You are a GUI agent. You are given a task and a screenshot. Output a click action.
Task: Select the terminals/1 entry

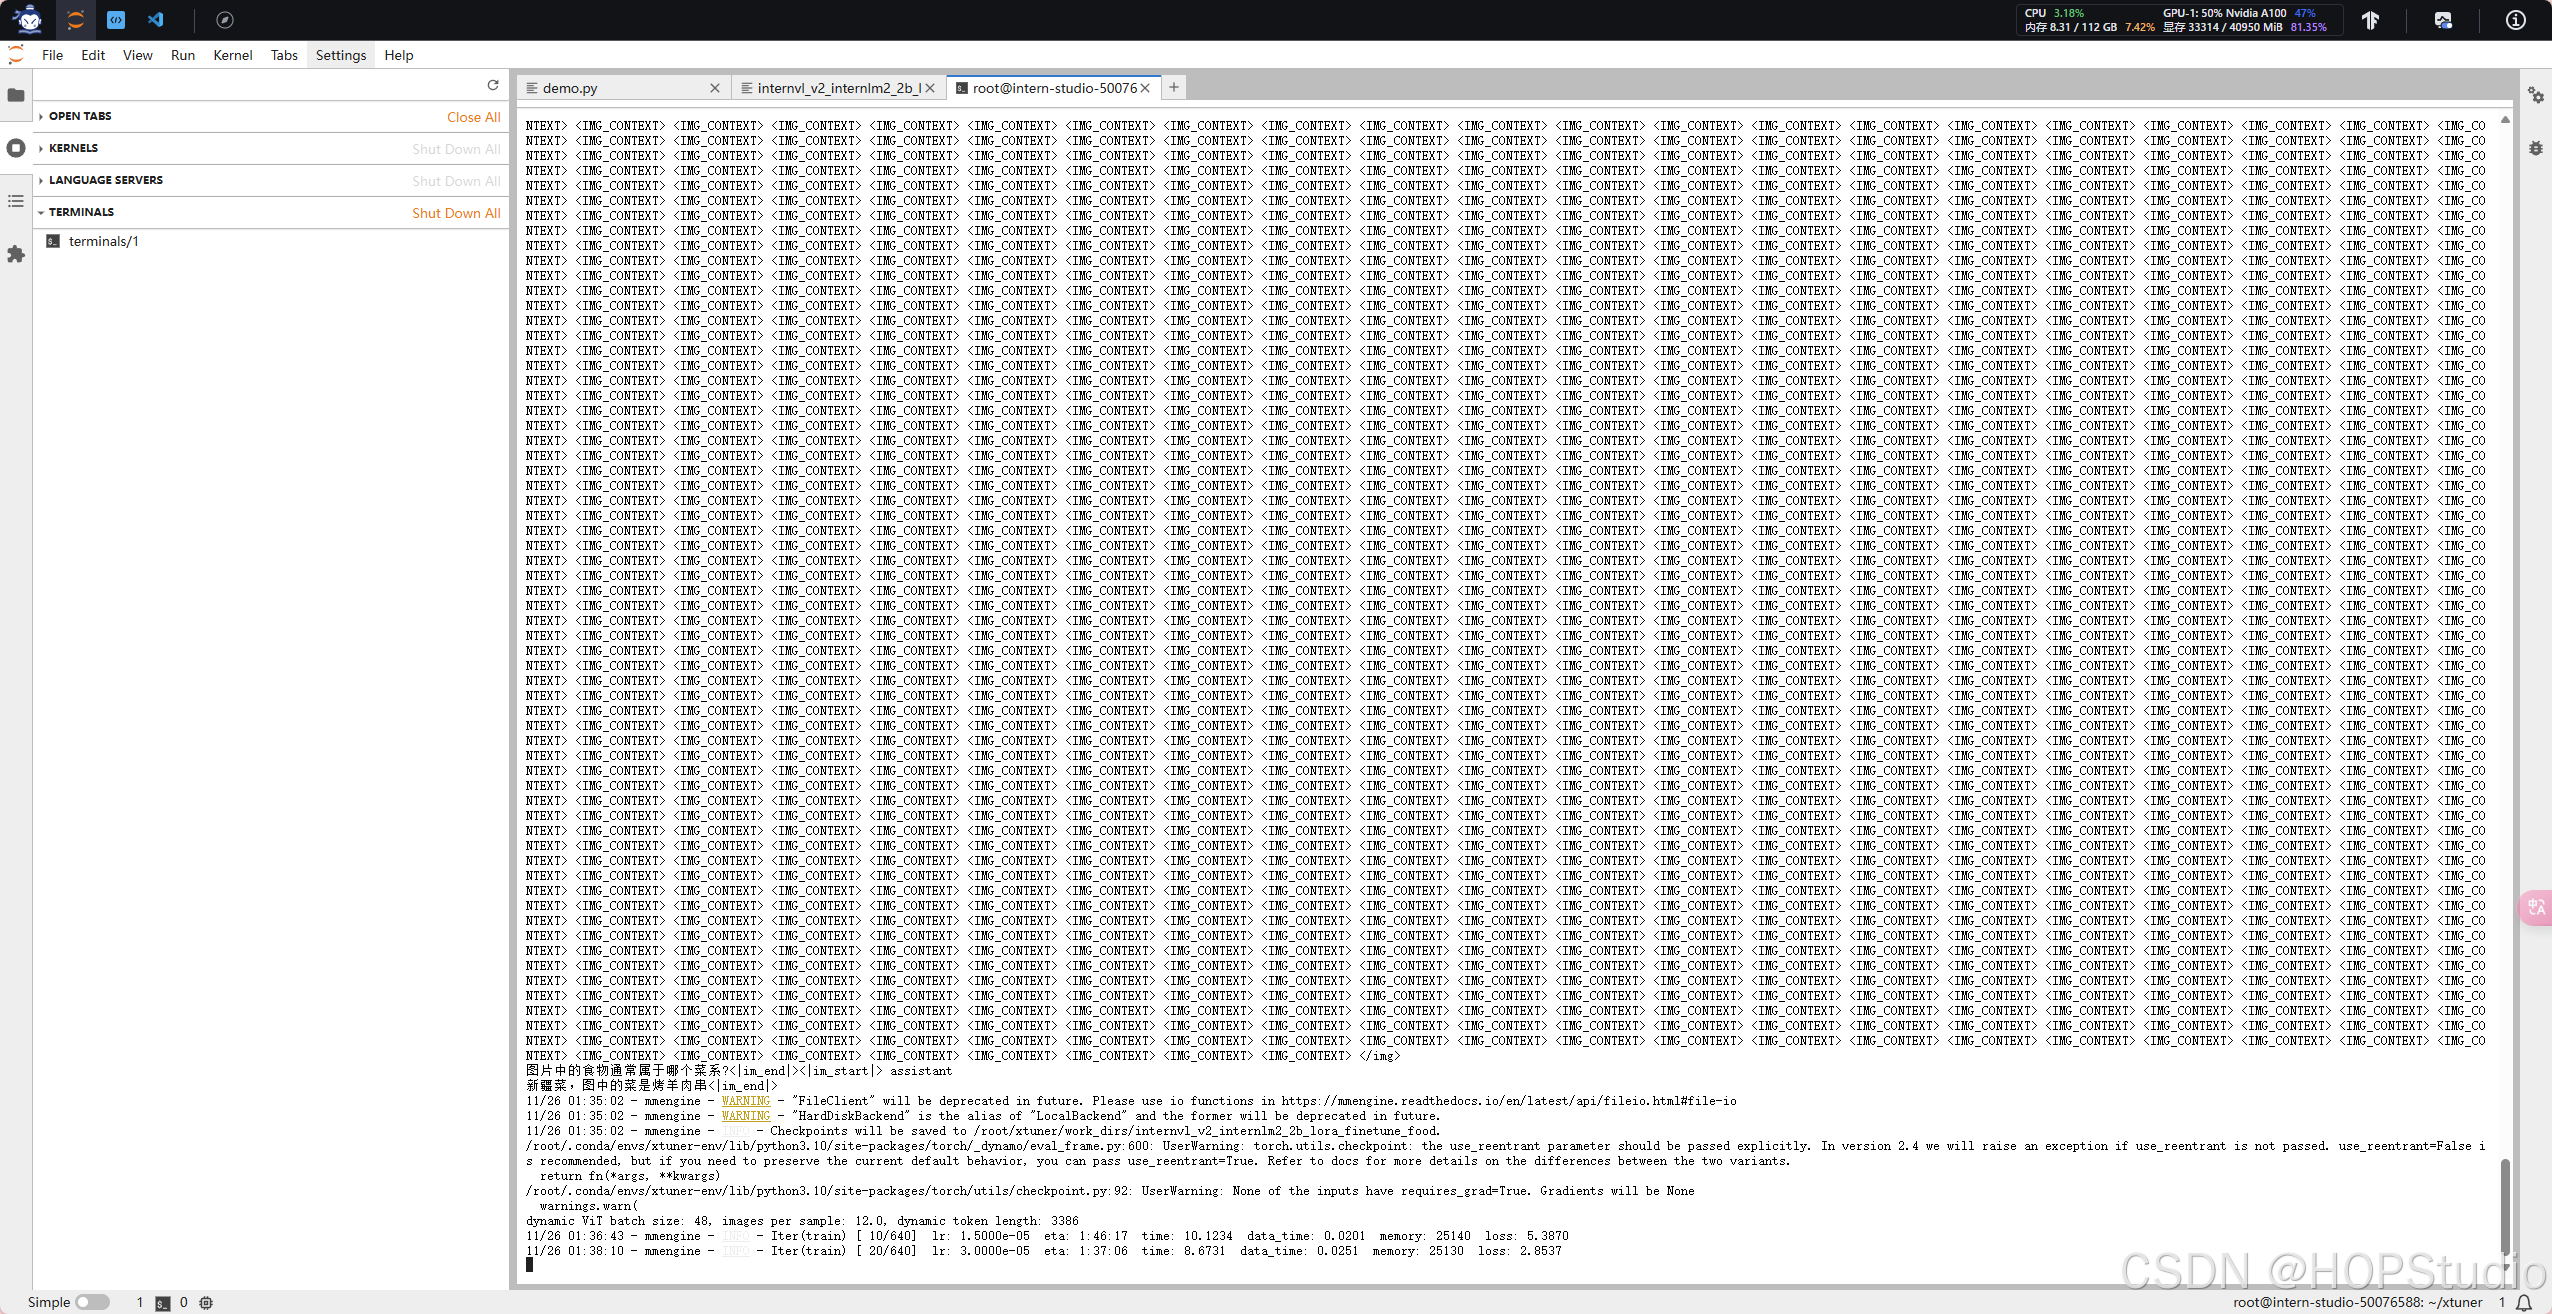pyautogui.click(x=103, y=241)
